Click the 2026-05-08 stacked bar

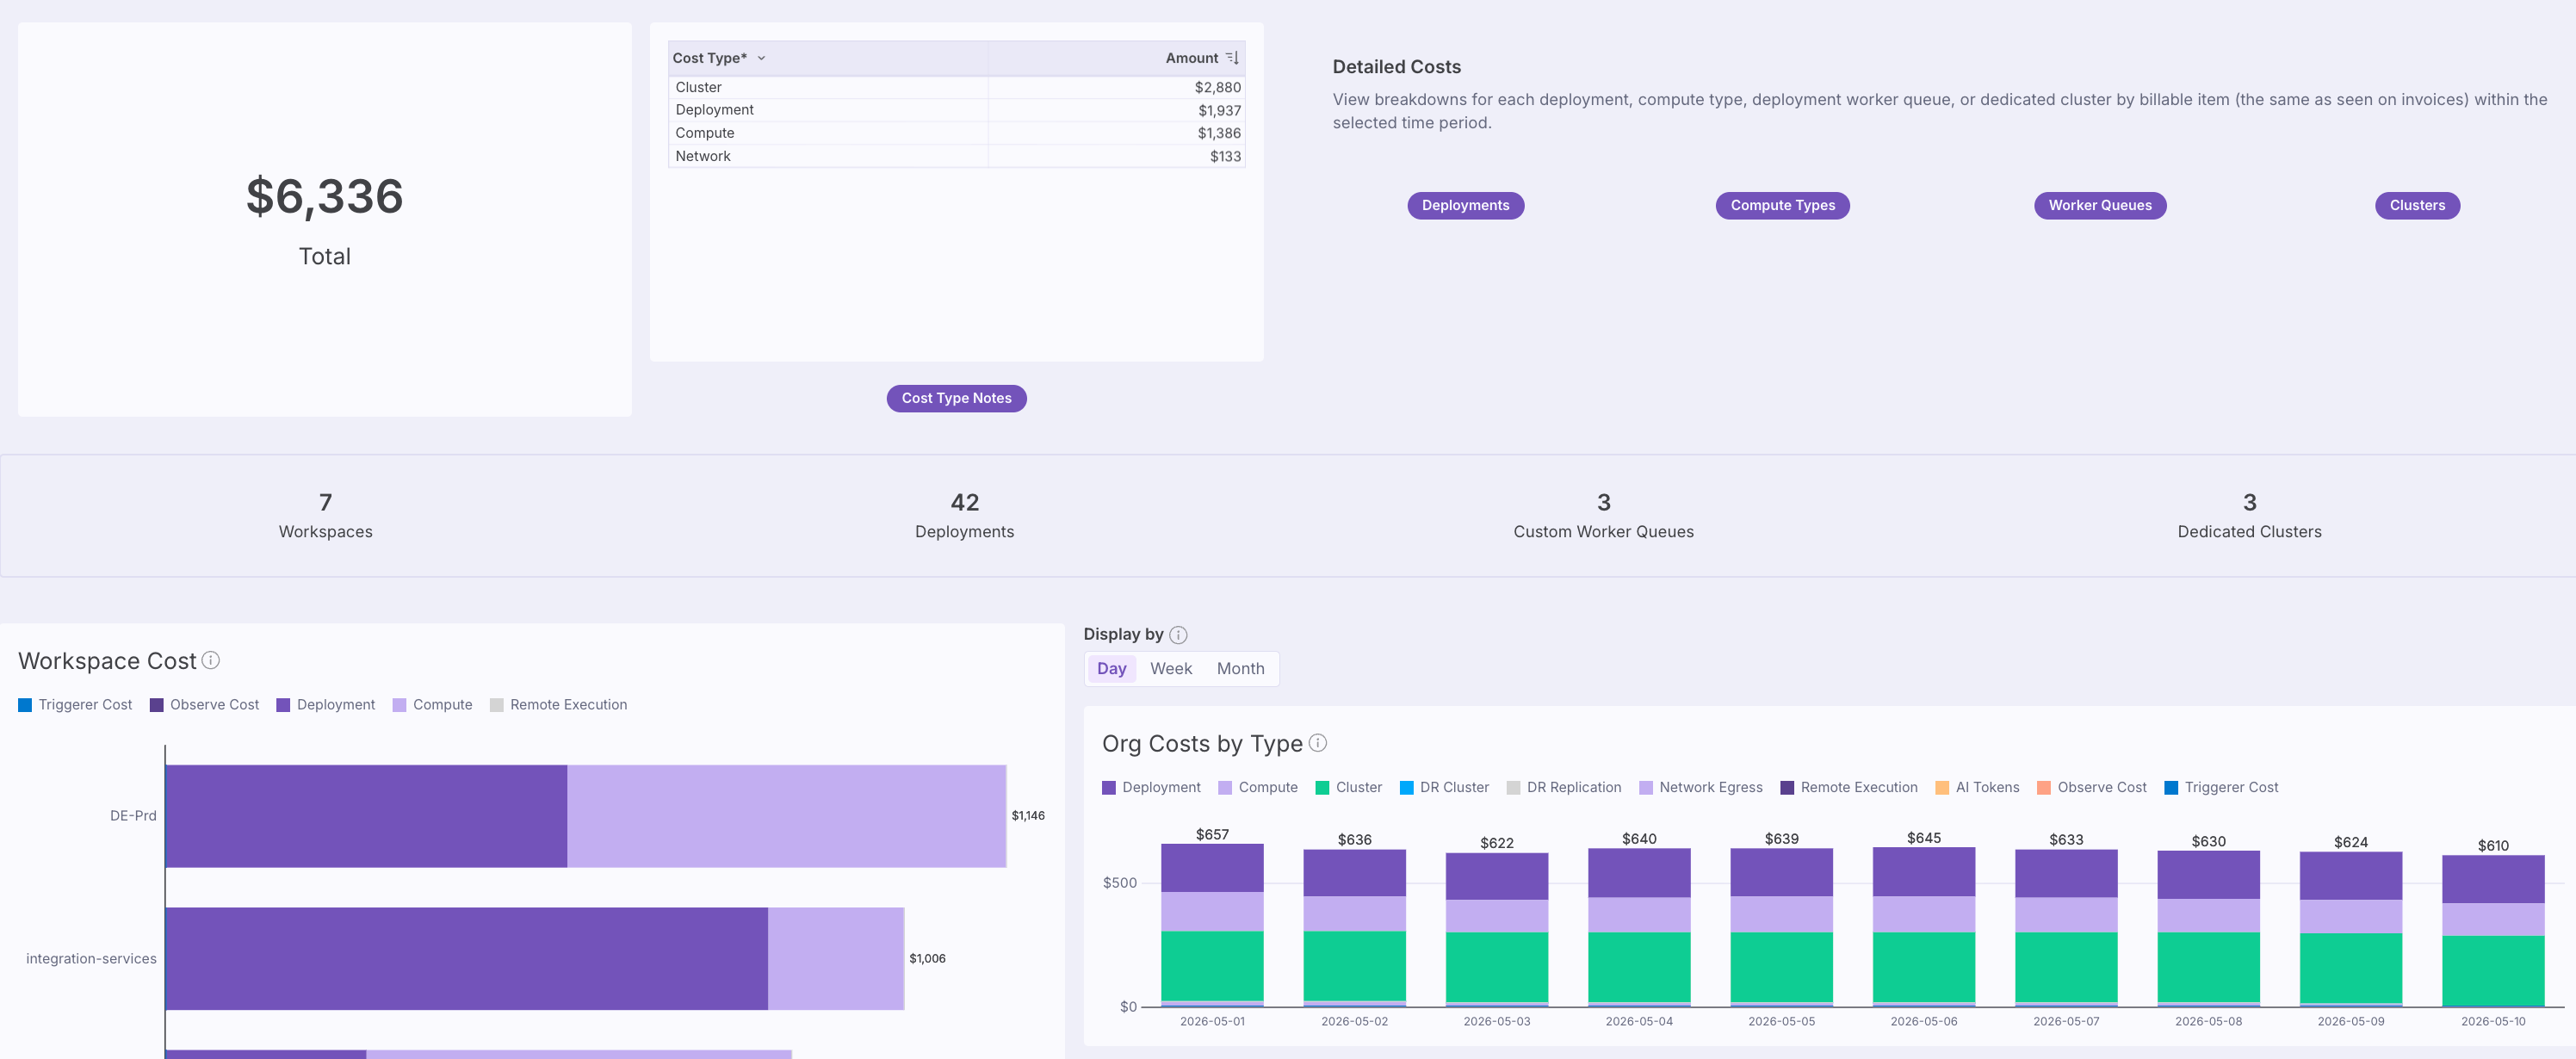[x=2208, y=928]
